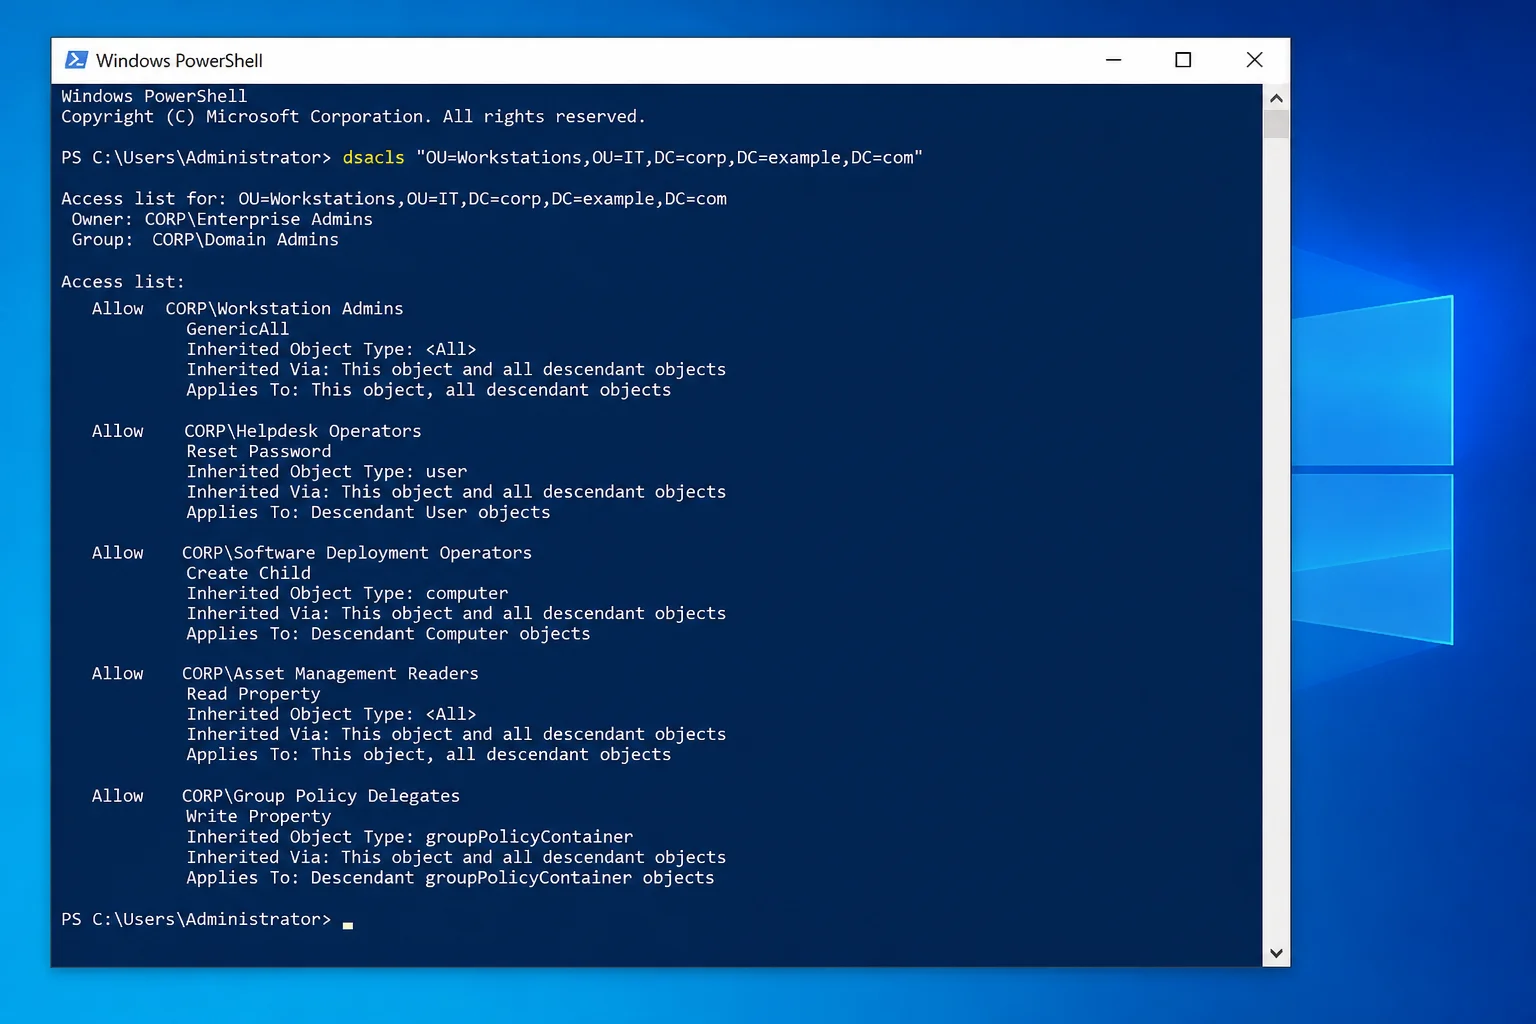The height and width of the screenshot is (1024, 1536).
Task: Click 'Inherited Object Type: groupPolicyContainer' line
Action: point(410,837)
